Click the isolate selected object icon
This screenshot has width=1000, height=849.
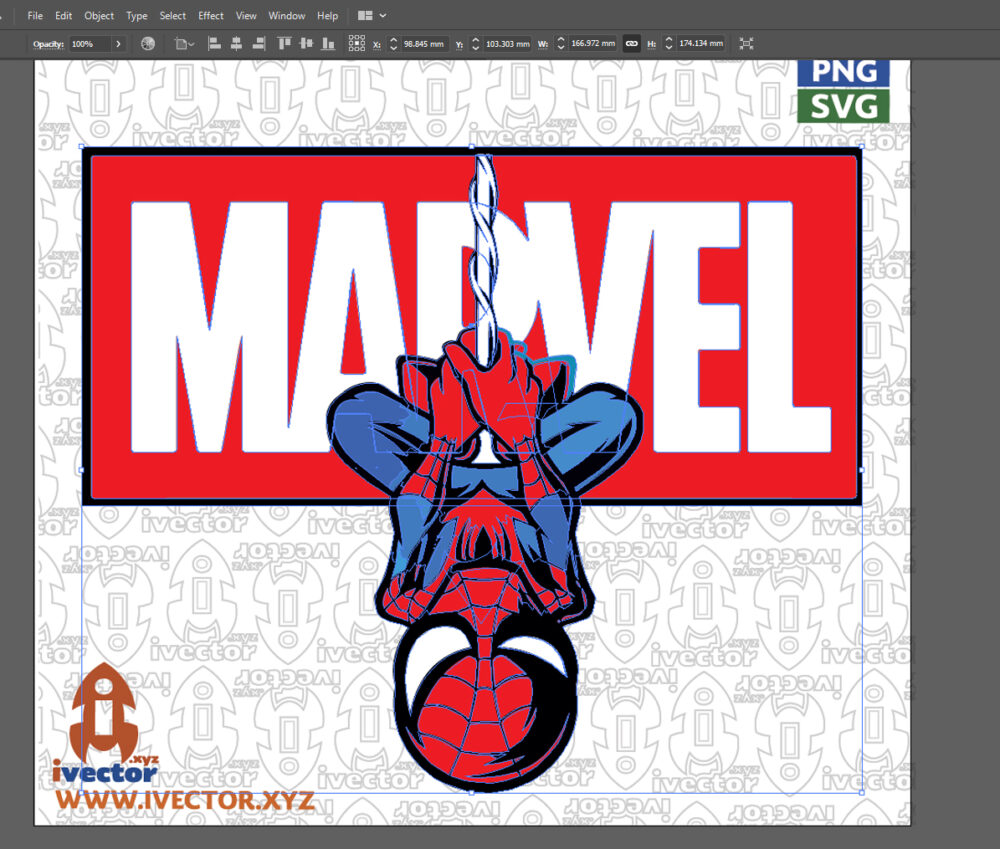tap(746, 43)
